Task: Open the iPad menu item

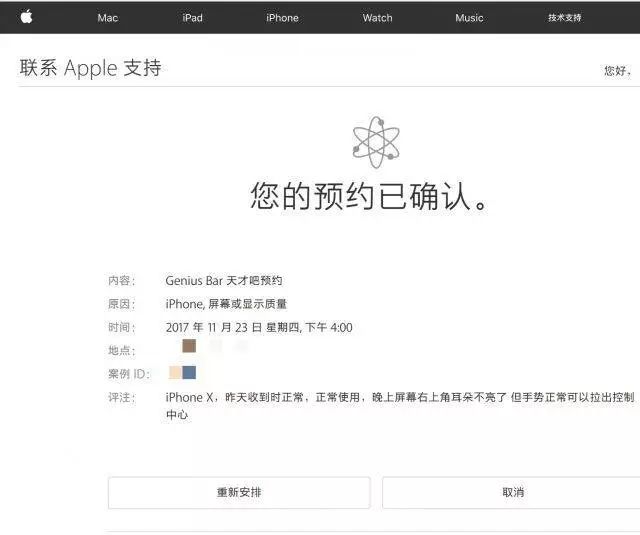Action: pyautogui.click(x=192, y=18)
